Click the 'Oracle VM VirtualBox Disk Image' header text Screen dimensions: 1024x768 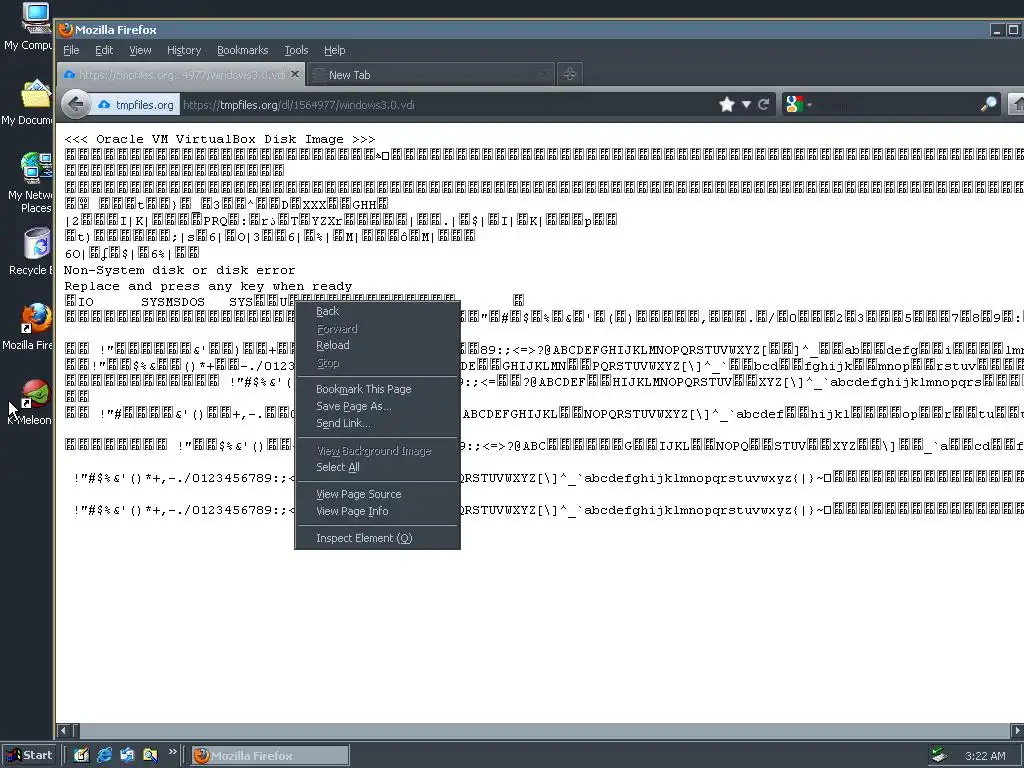(x=219, y=139)
